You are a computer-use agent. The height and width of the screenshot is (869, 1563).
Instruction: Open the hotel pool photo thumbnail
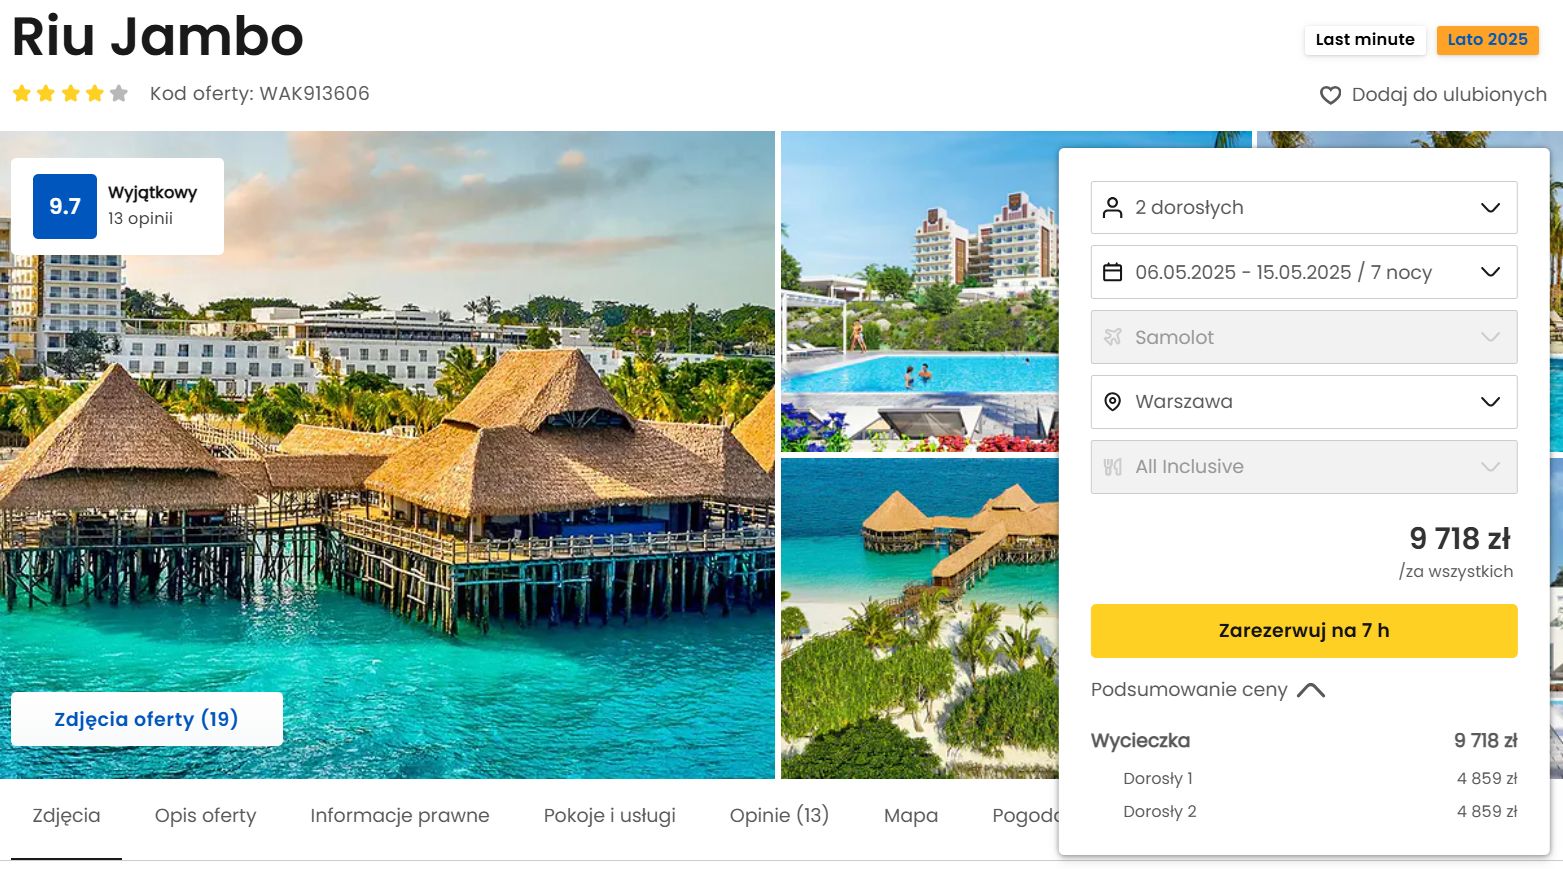click(x=919, y=291)
